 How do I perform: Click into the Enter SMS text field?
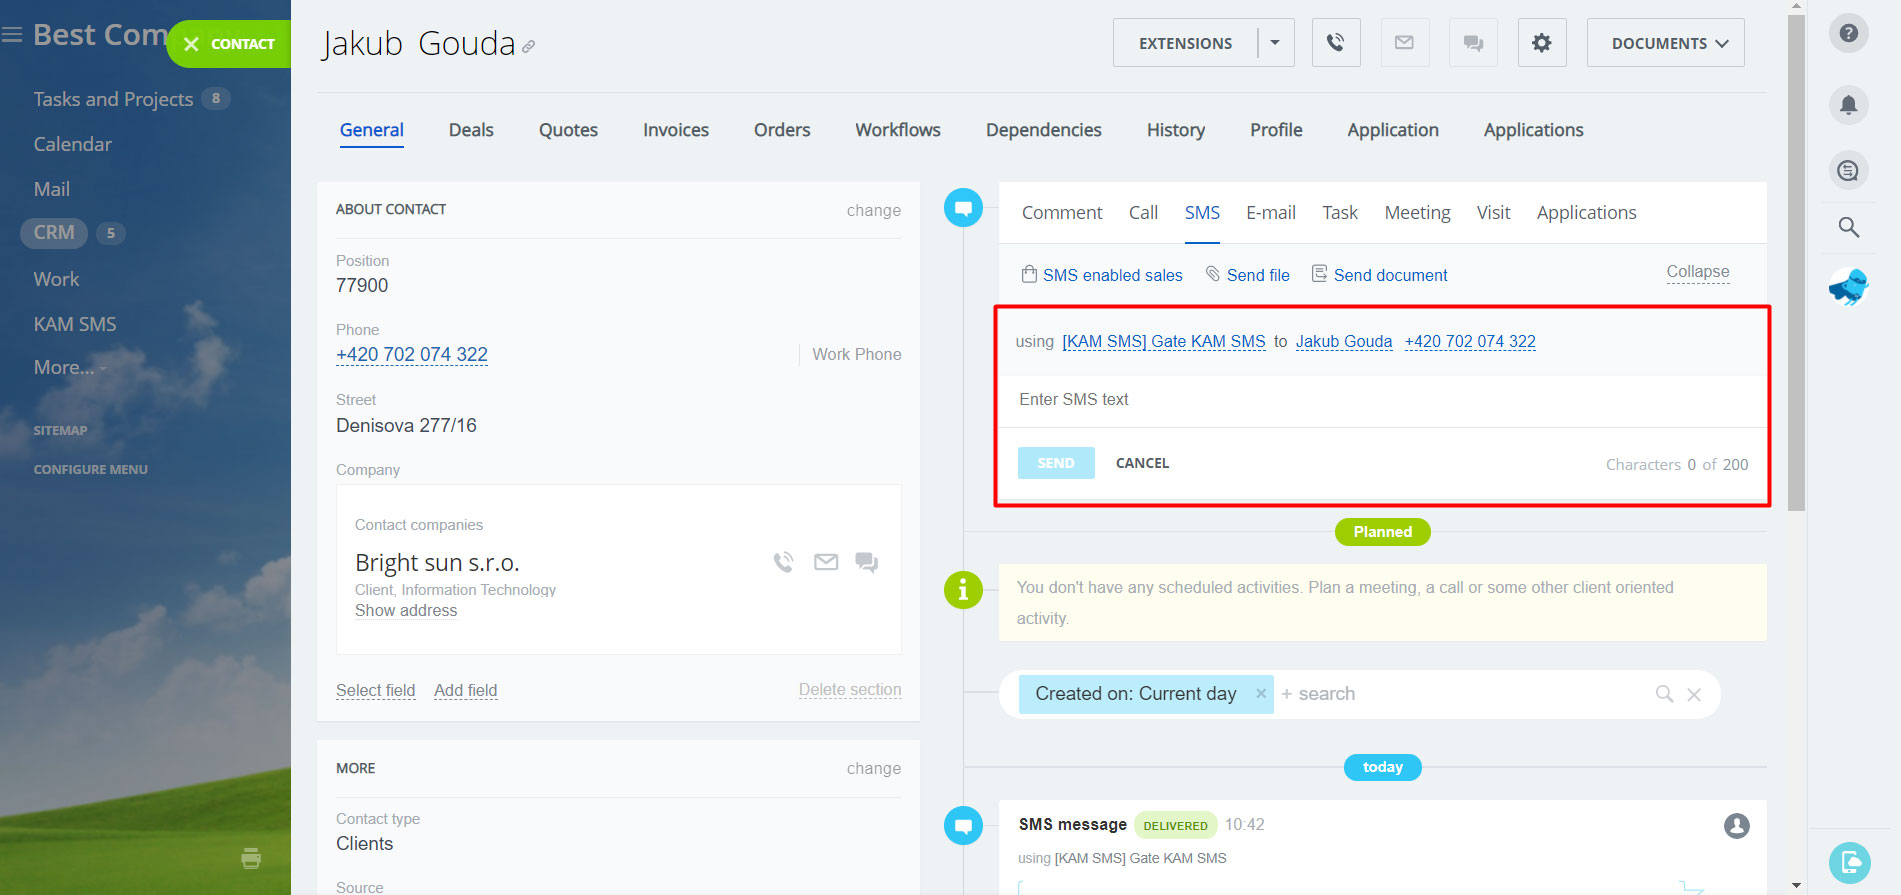point(1380,400)
